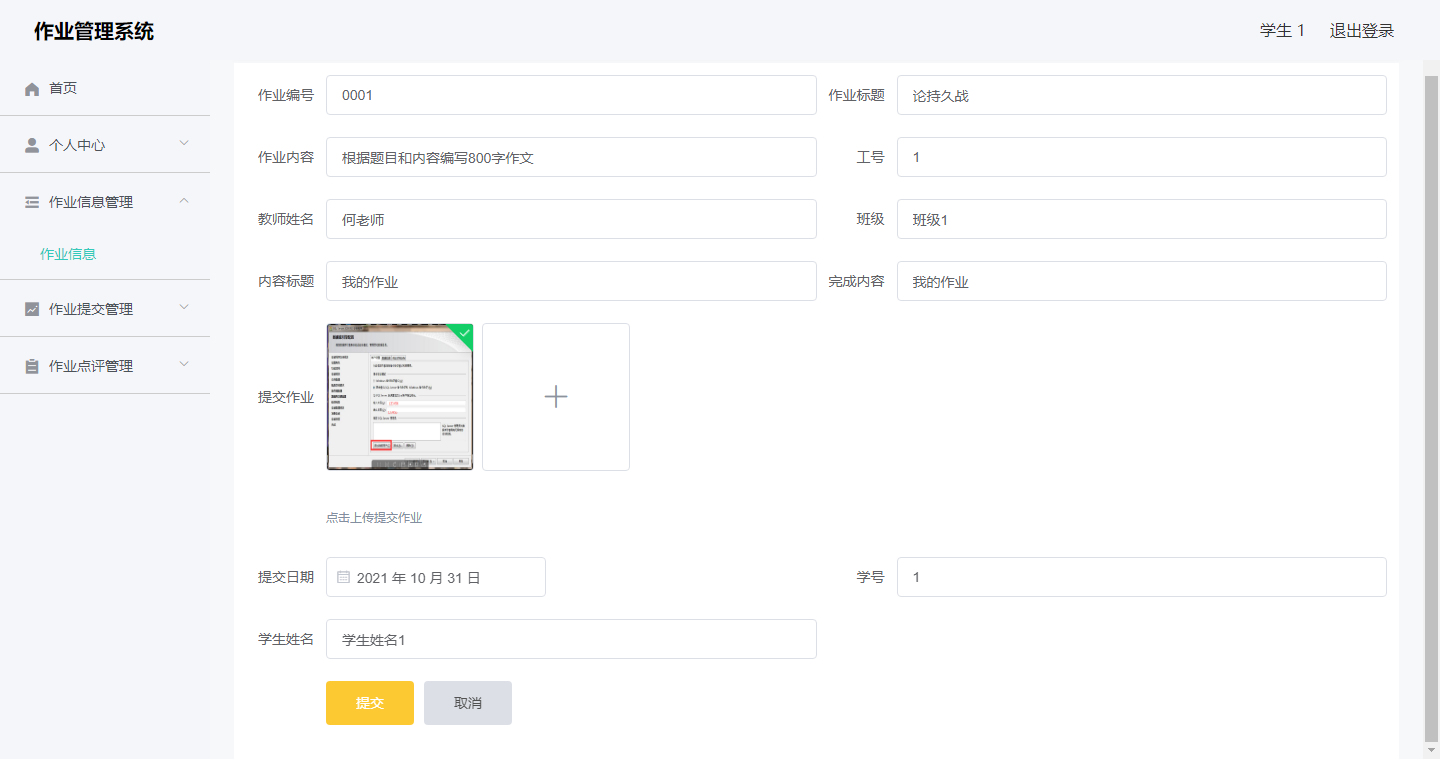The width and height of the screenshot is (1440, 759).
Task: Click the chart icon beside 作业提交管理
Action: (x=32, y=309)
